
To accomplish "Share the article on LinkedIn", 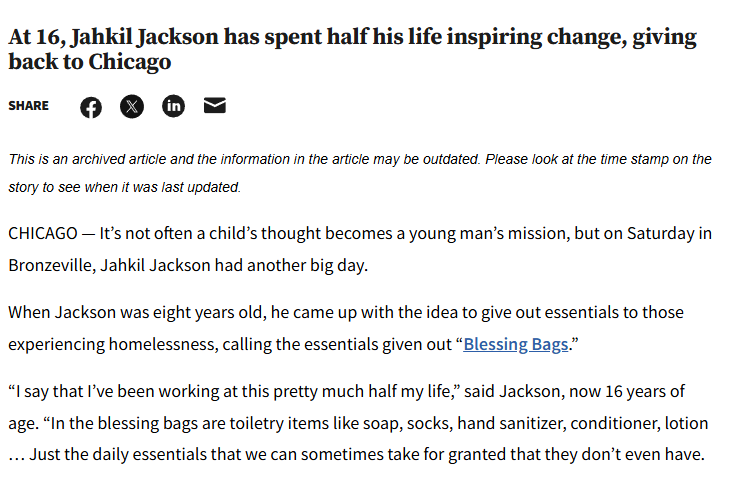I will [x=174, y=106].
